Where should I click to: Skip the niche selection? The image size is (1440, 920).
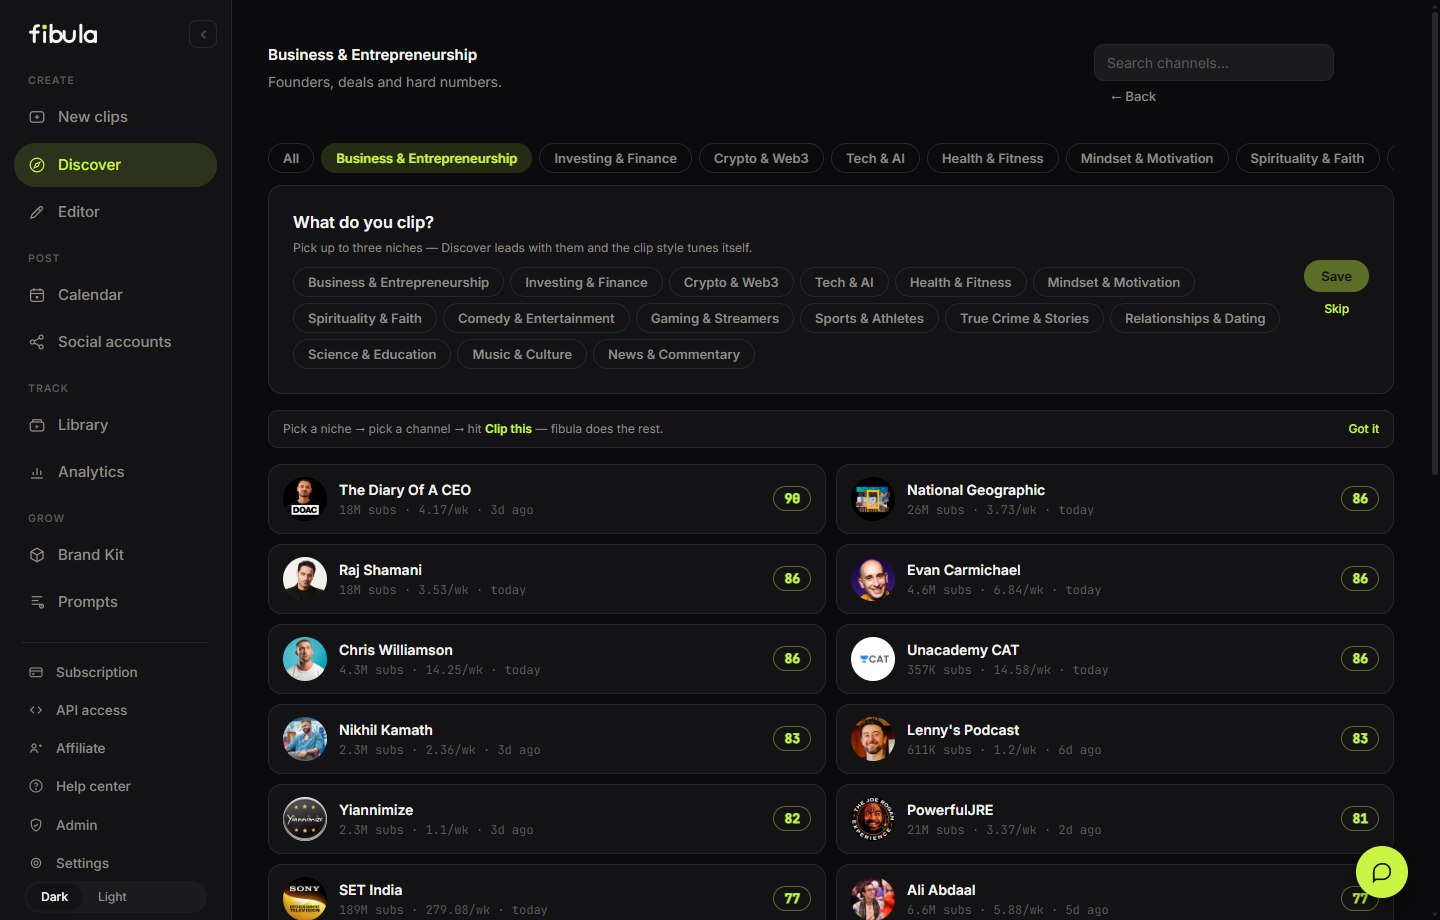click(1336, 309)
